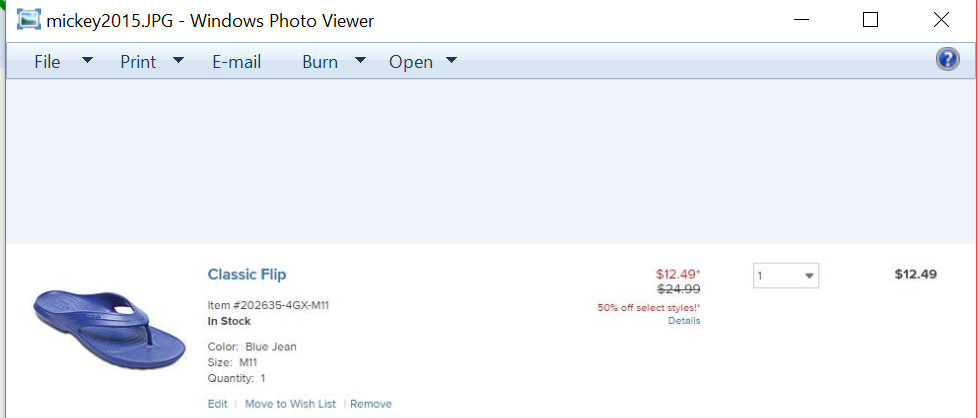Click the Classic Flip product title link
The width and height of the screenshot is (978, 418).
pos(247,274)
